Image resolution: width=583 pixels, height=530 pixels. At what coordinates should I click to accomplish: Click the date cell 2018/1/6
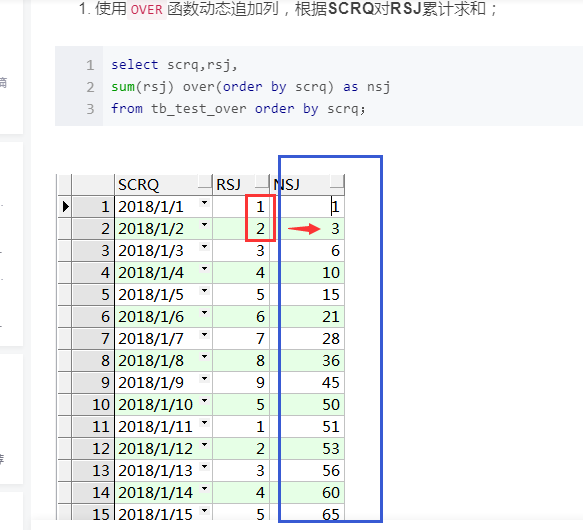point(163,317)
